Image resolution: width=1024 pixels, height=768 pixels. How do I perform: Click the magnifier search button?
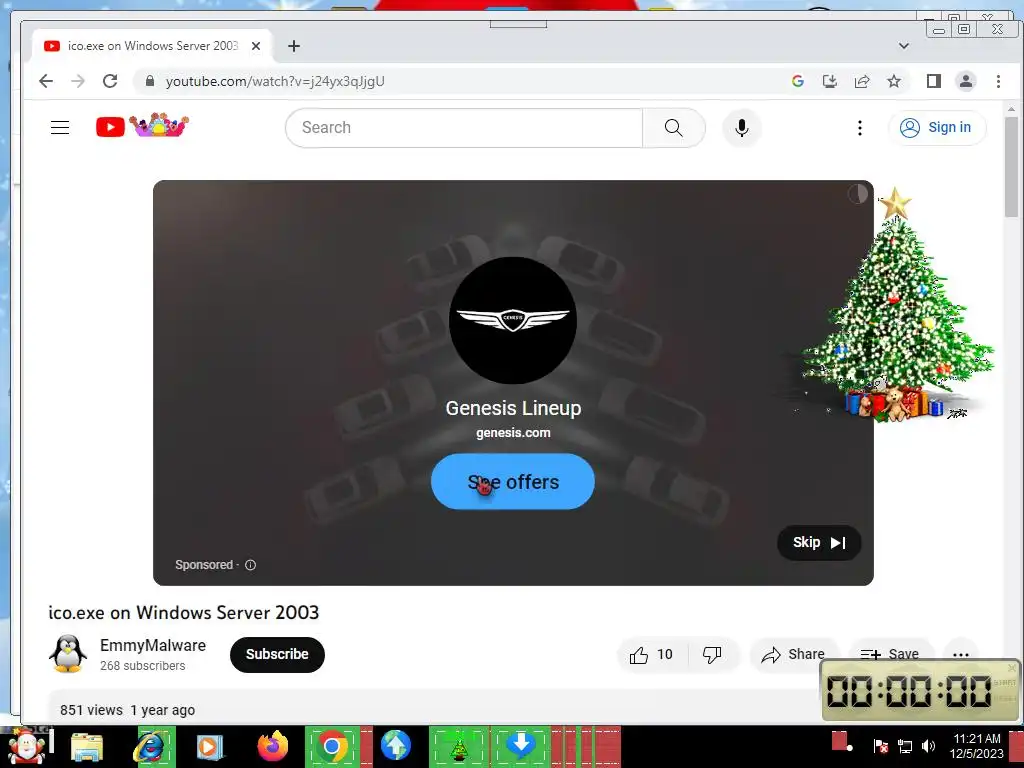click(x=673, y=127)
